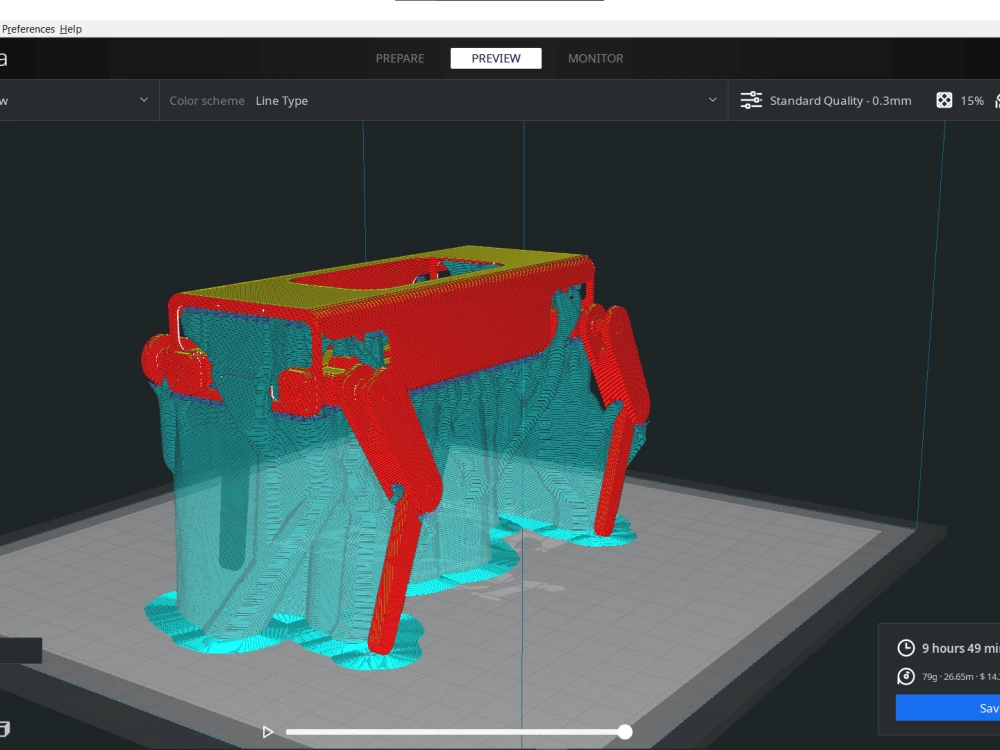Start the layer simulation with the play button
The height and width of the screenshot is (750, 1000).
267,731
